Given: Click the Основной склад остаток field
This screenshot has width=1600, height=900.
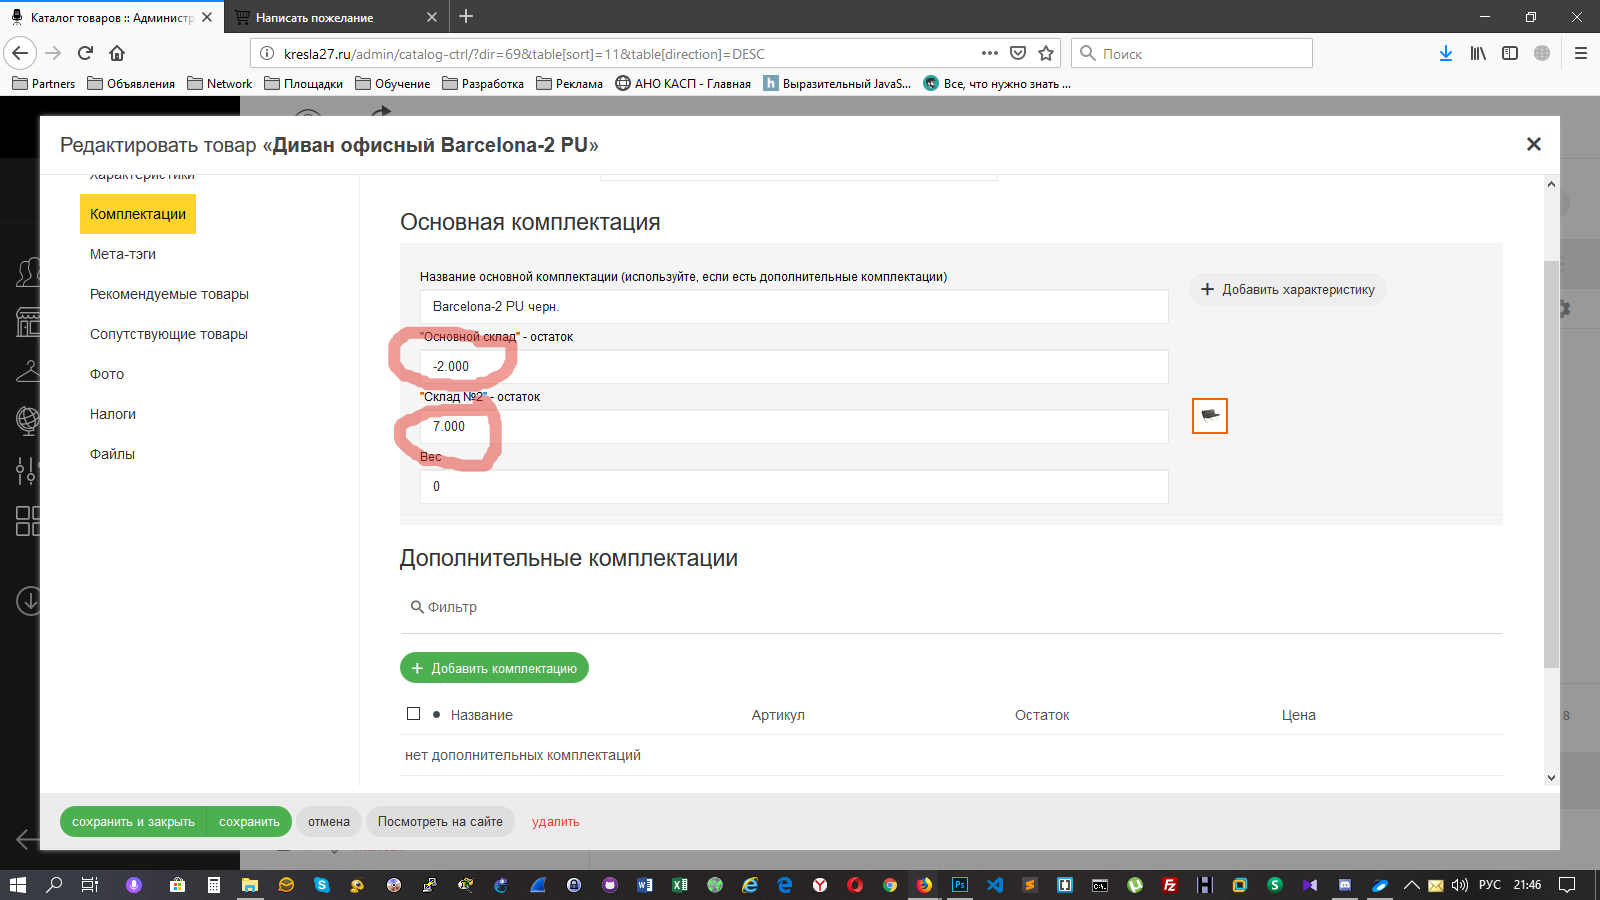Looking at the screenshot, I should [x=794, y=367].
